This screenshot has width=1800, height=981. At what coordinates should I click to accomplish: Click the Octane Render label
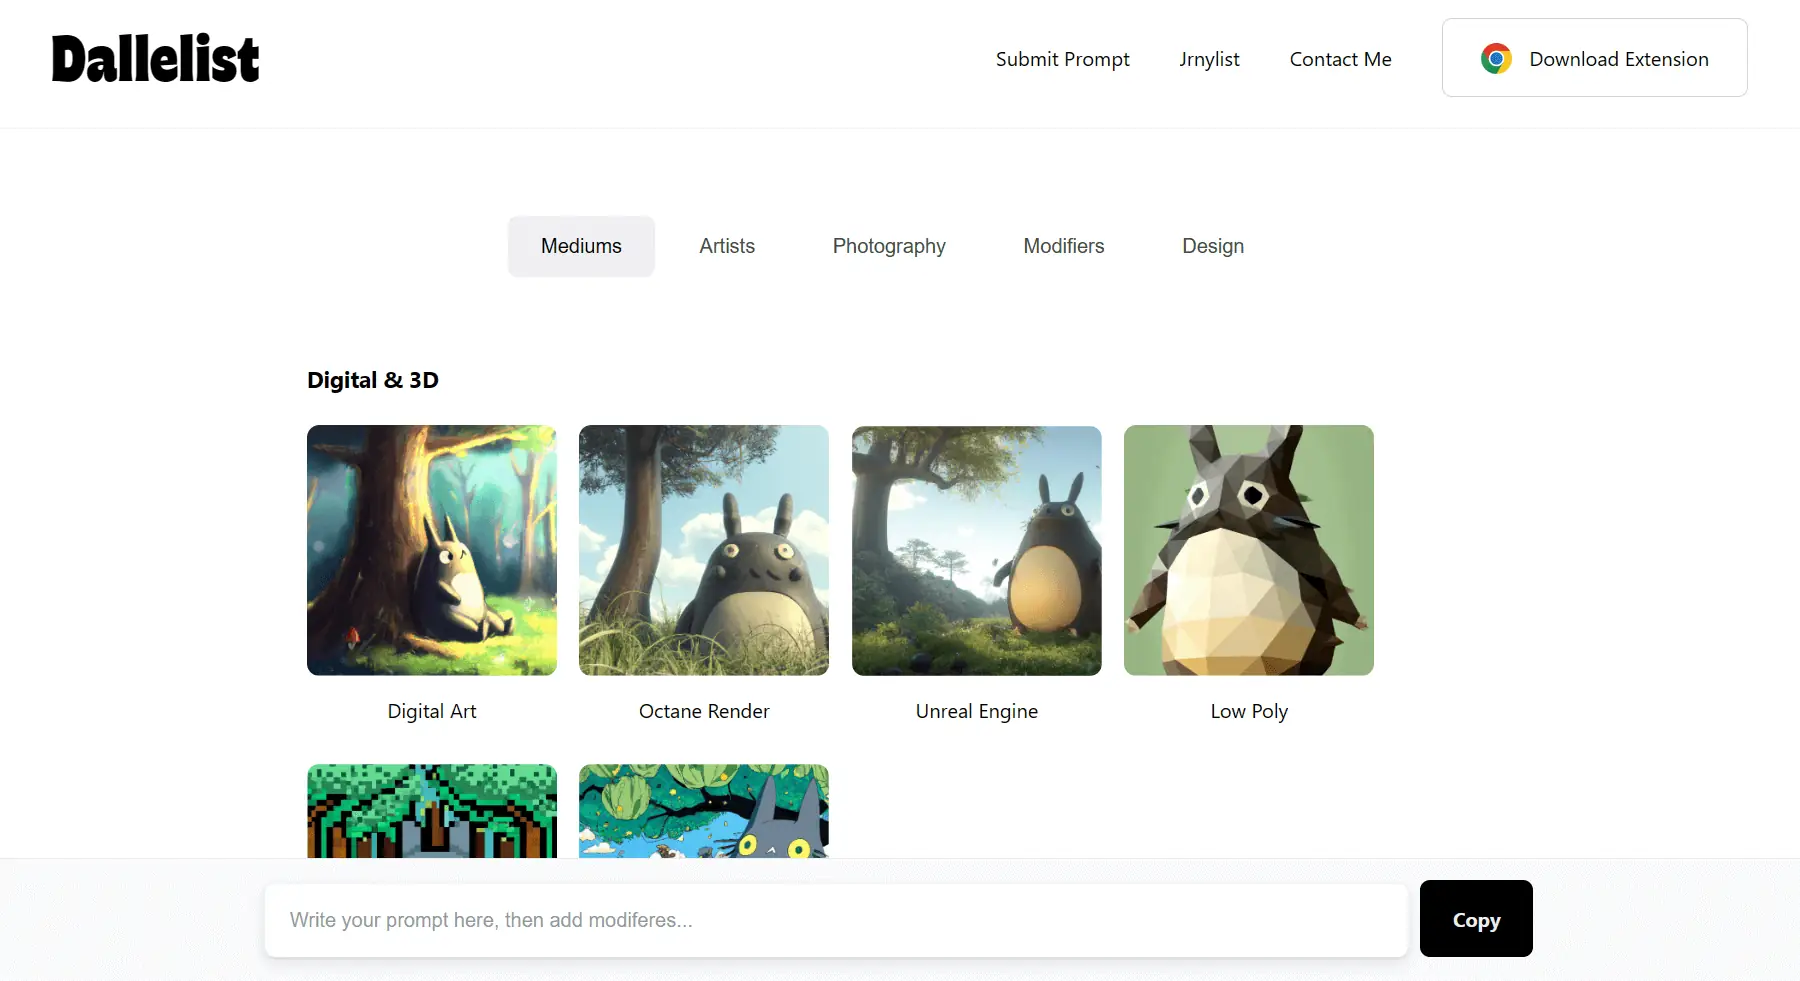tap(704, 711)
